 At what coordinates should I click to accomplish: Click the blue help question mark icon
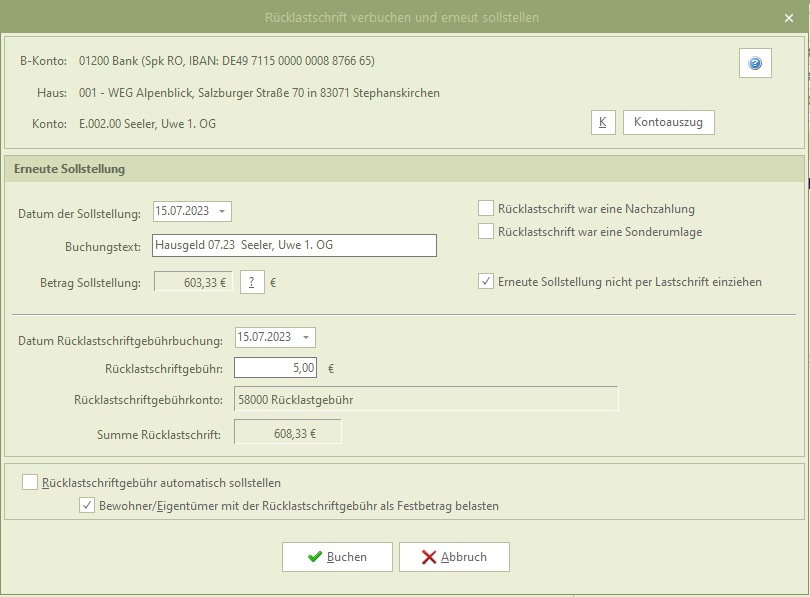[x=755, y=63]
